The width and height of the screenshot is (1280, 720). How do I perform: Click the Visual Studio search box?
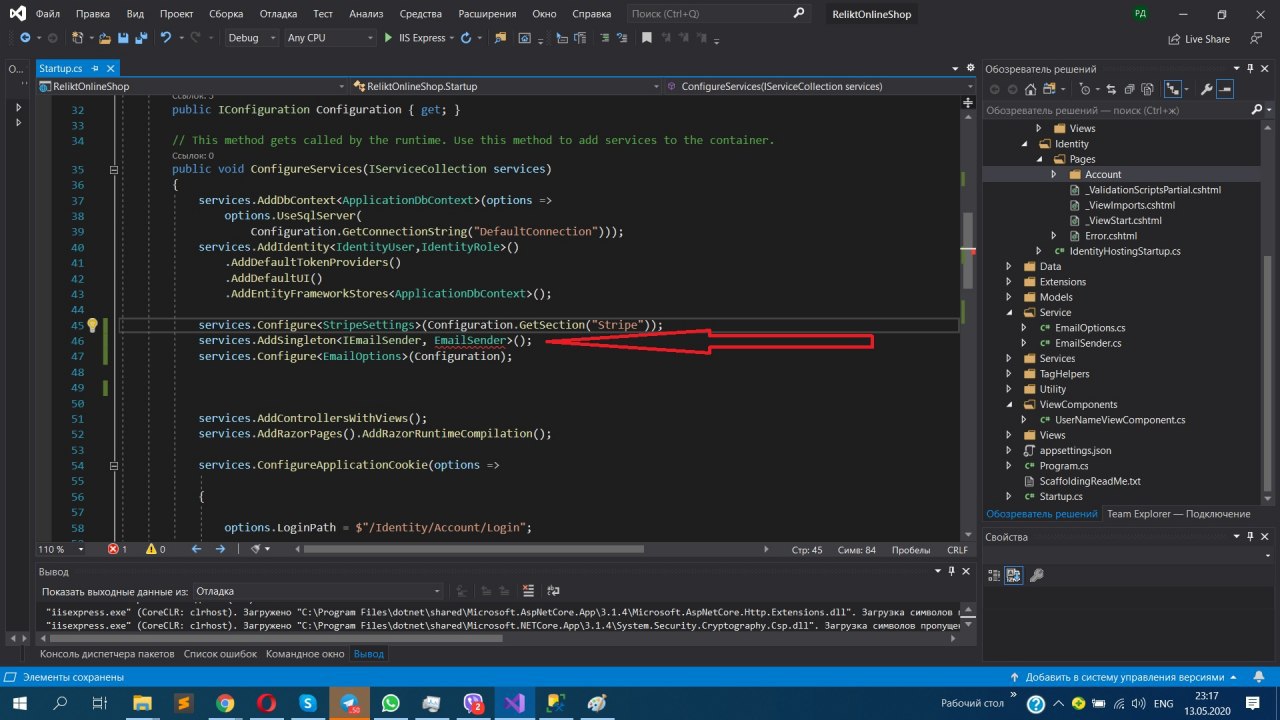pyautogui.click(x=715, y=15)
